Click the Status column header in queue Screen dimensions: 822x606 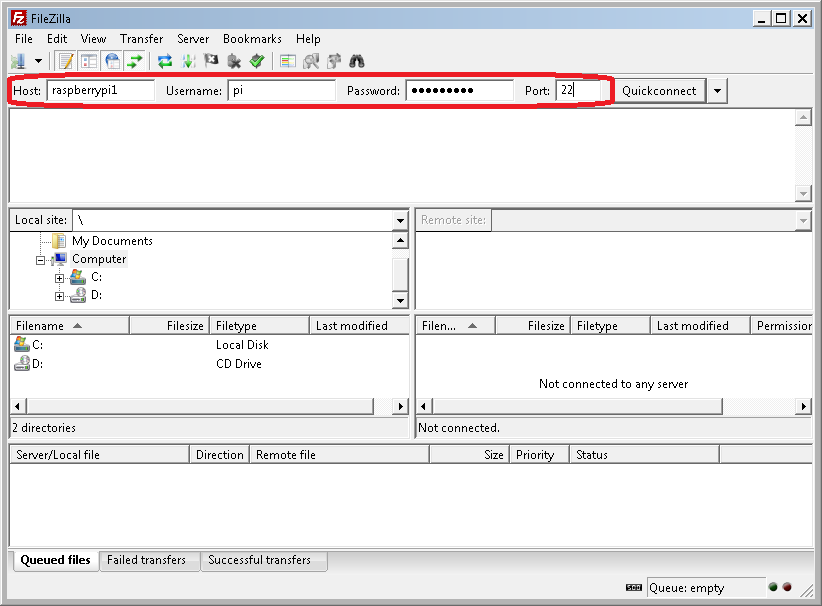click(644, 454)
